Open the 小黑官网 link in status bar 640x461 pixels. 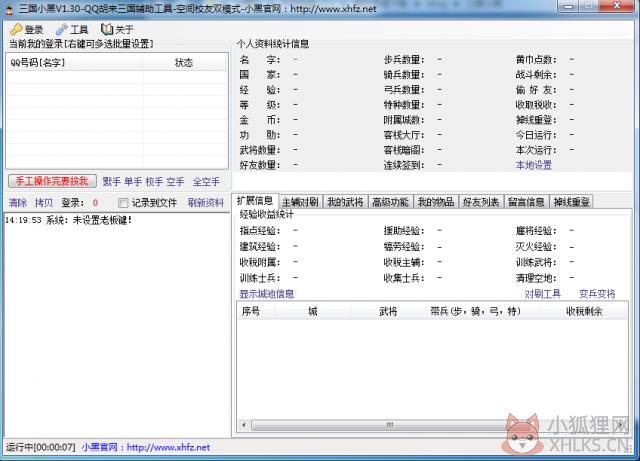point(146,447)
